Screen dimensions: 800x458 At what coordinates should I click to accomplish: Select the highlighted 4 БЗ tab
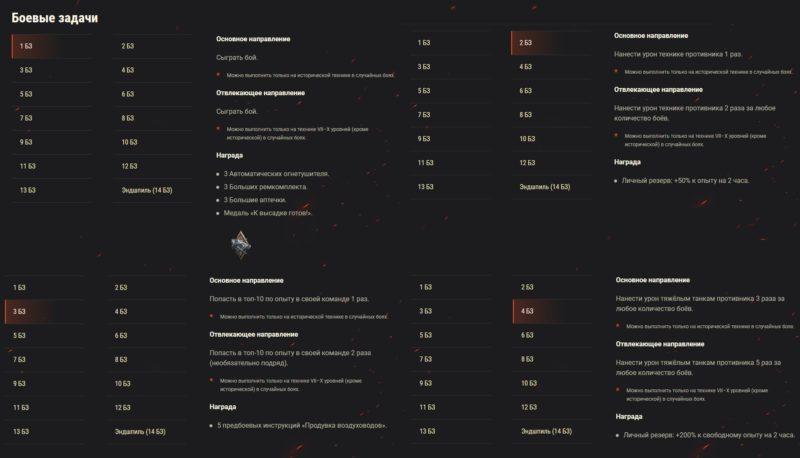pyautogui.click(x=553, y=311)
